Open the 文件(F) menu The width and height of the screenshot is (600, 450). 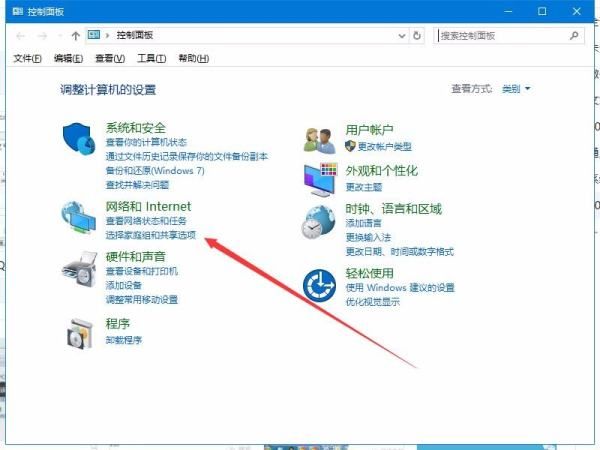[27, 58]
